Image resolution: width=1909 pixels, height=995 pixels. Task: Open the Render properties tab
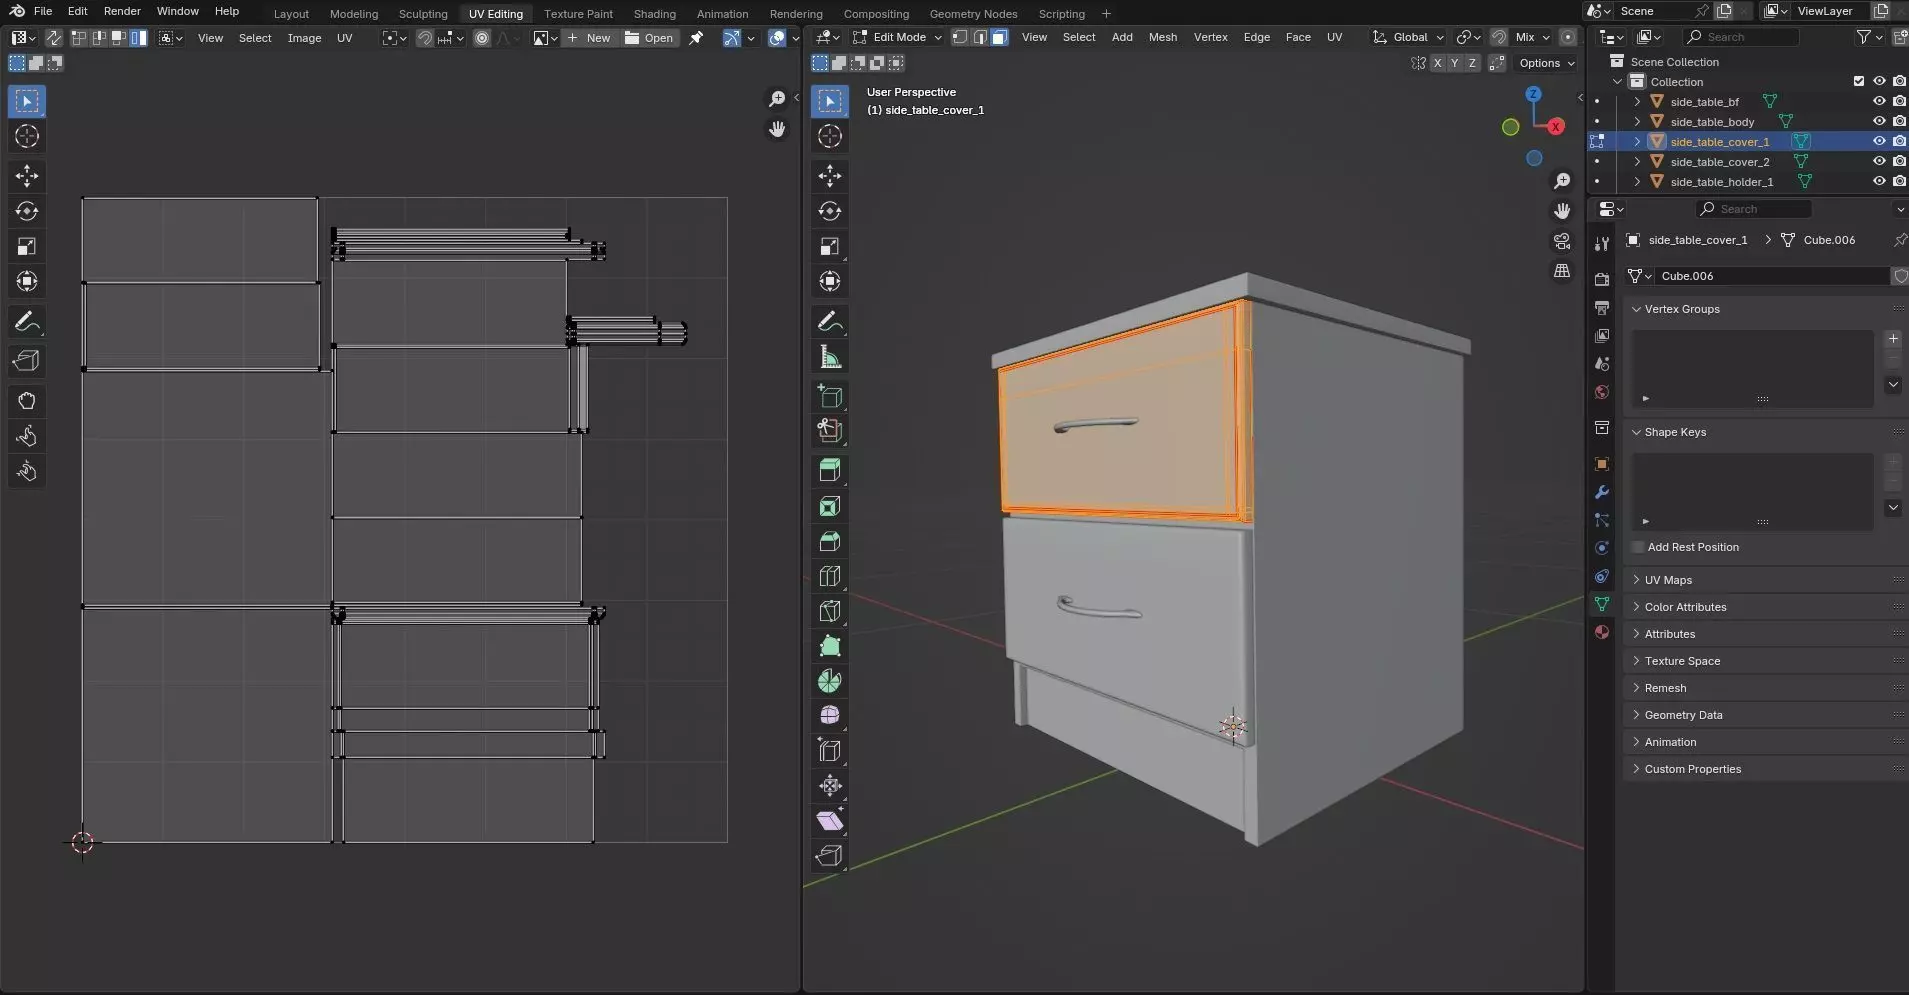point(1602,279)
